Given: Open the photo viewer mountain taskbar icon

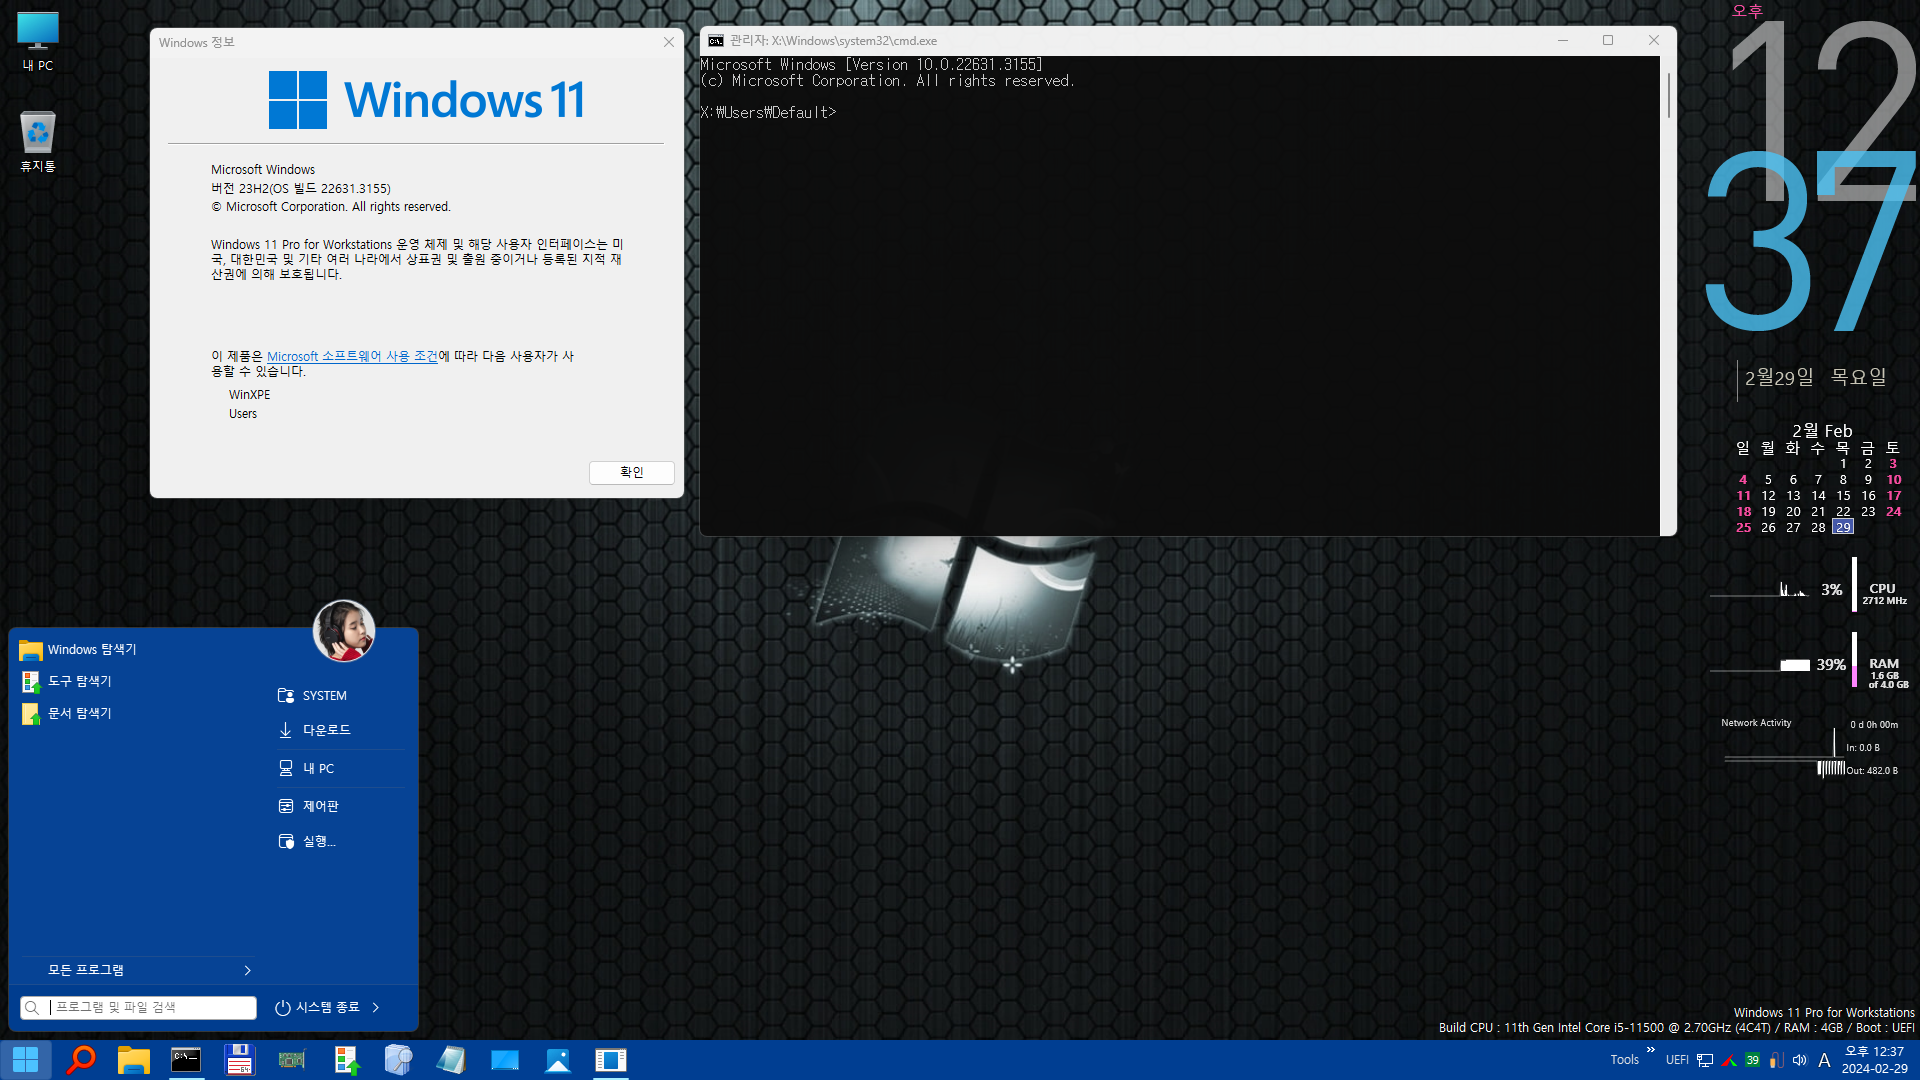Looking at the screenshot, I should pyautogui.click(x=558, y=1060).
